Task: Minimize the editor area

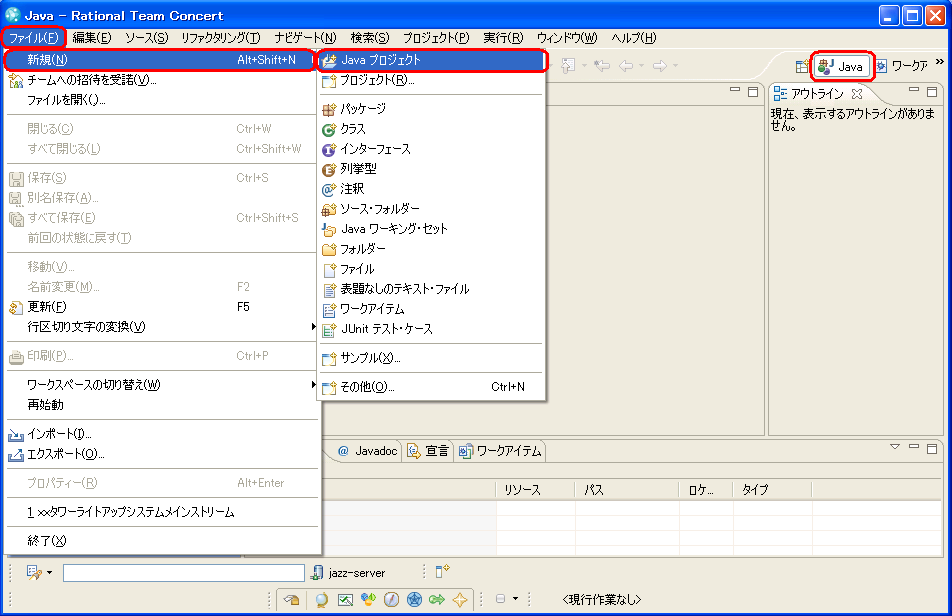Action: coord(735,90)
